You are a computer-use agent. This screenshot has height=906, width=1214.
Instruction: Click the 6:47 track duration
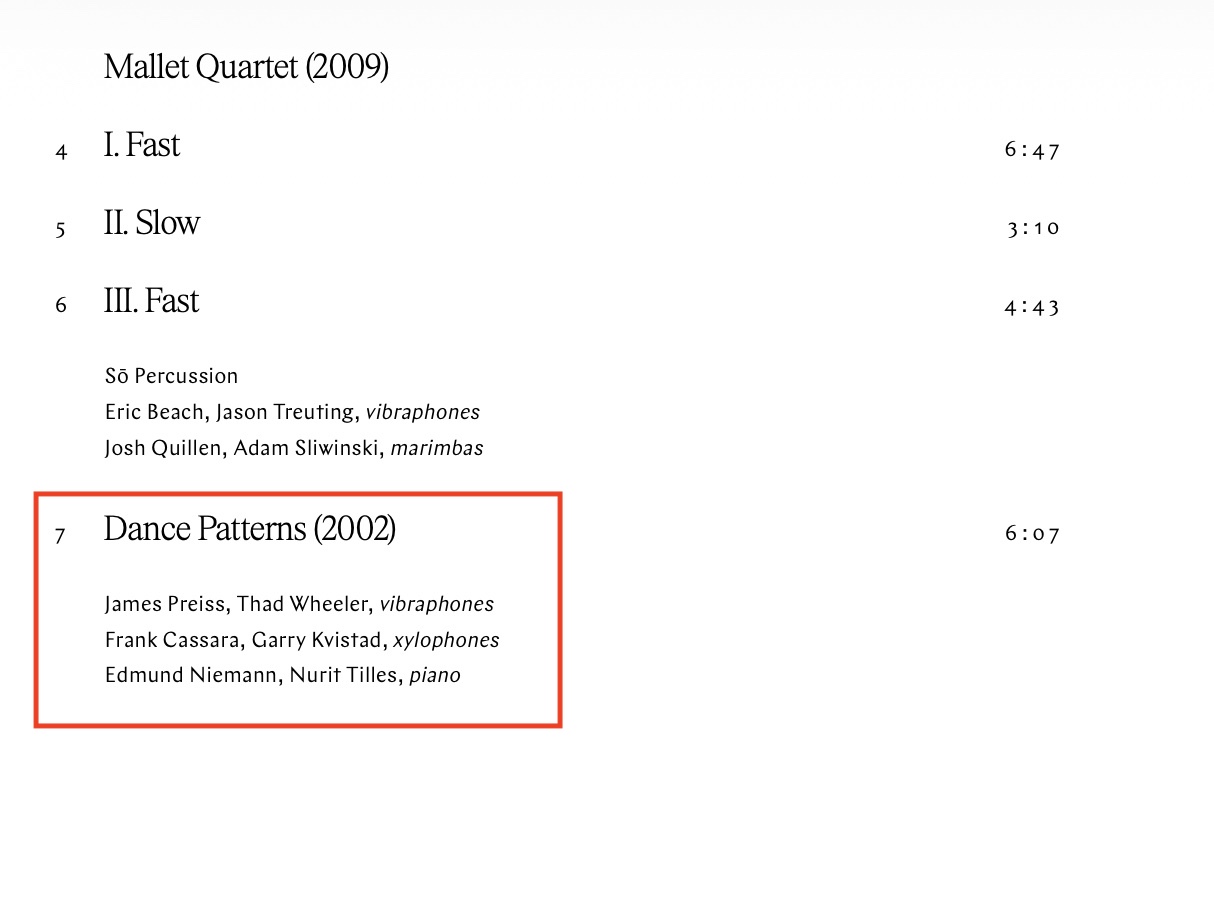pos(1032,151)
